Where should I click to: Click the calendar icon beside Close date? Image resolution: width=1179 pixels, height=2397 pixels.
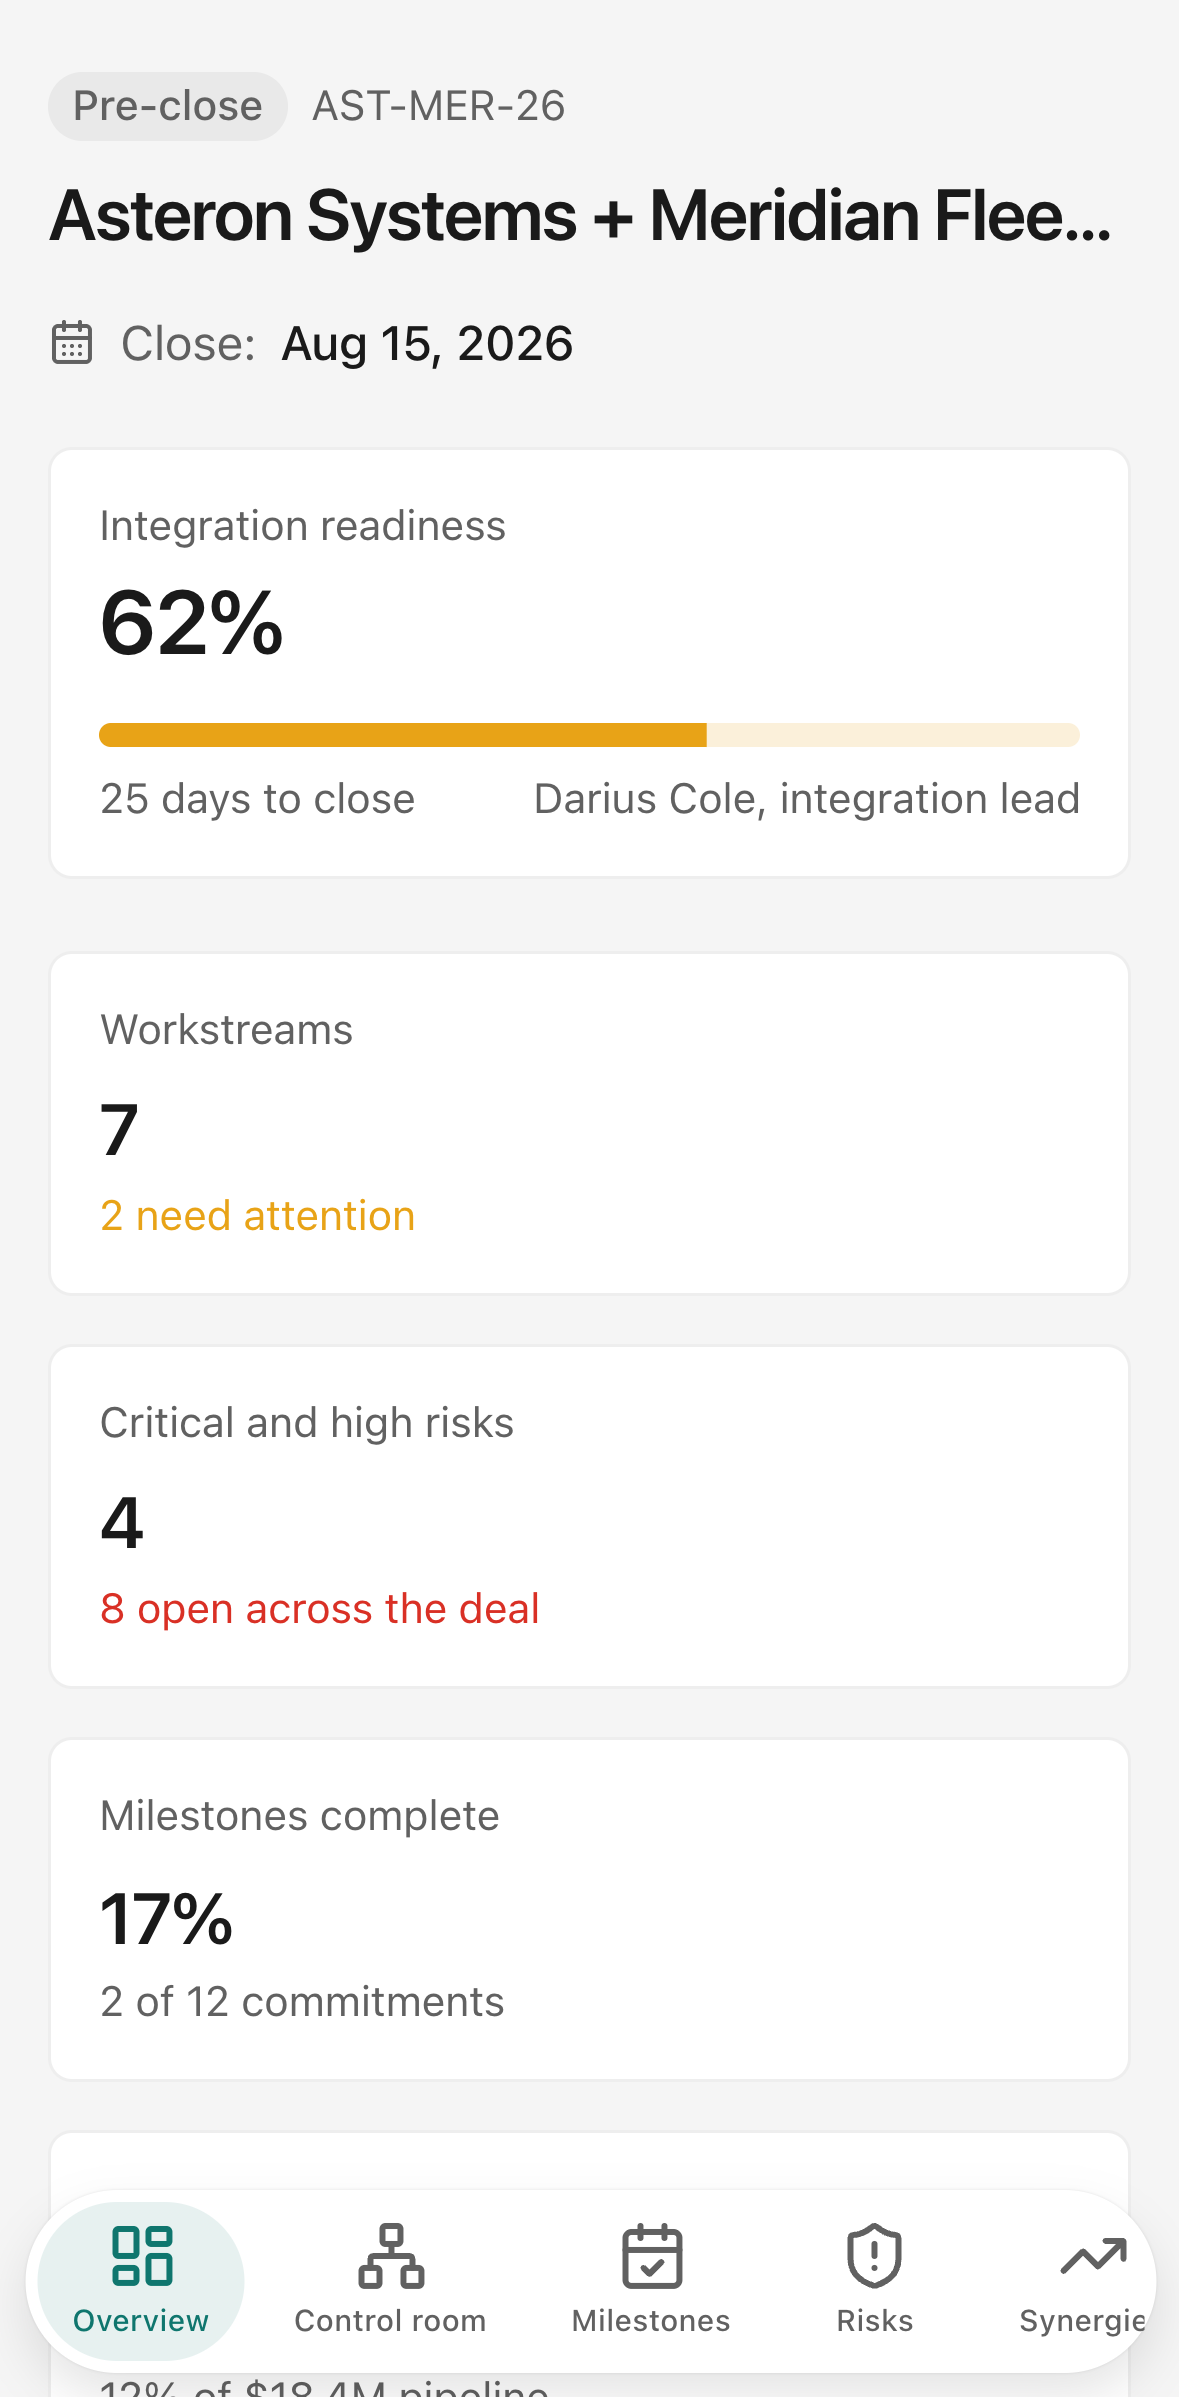[72, 343]
